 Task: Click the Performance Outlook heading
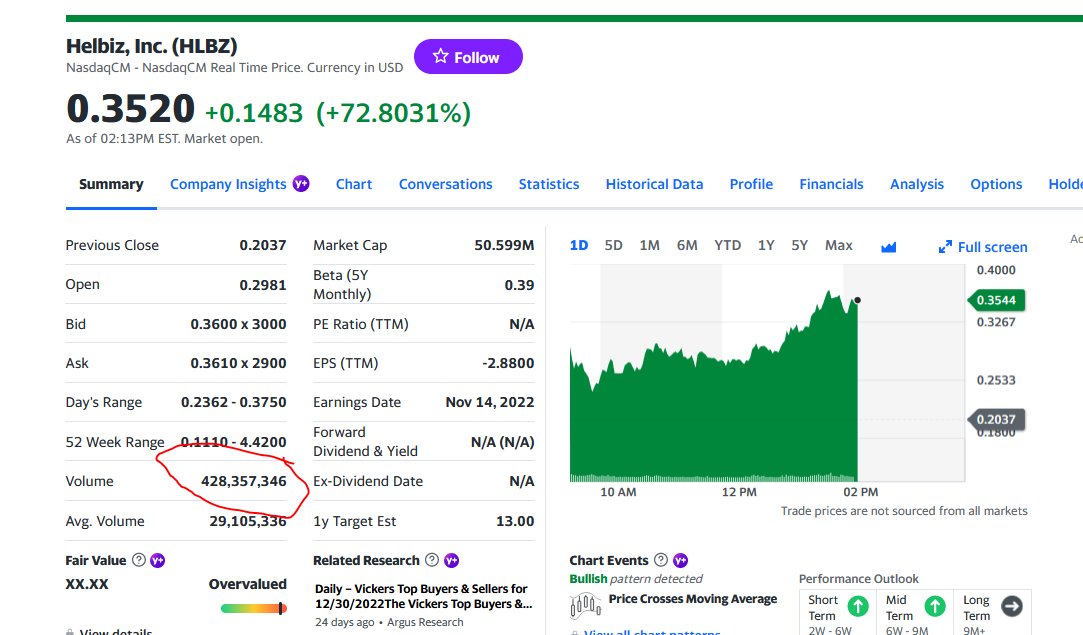[x=859, y=579]
